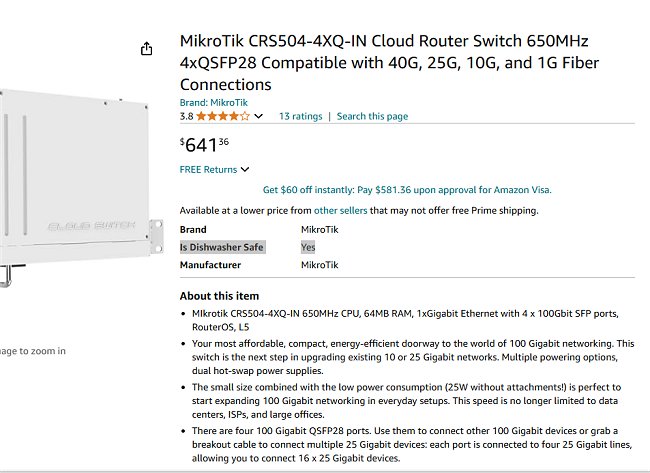Click the bullet about four QSFP28 ports
Screen dimensions: 650x473
click(x=412, y=444)
